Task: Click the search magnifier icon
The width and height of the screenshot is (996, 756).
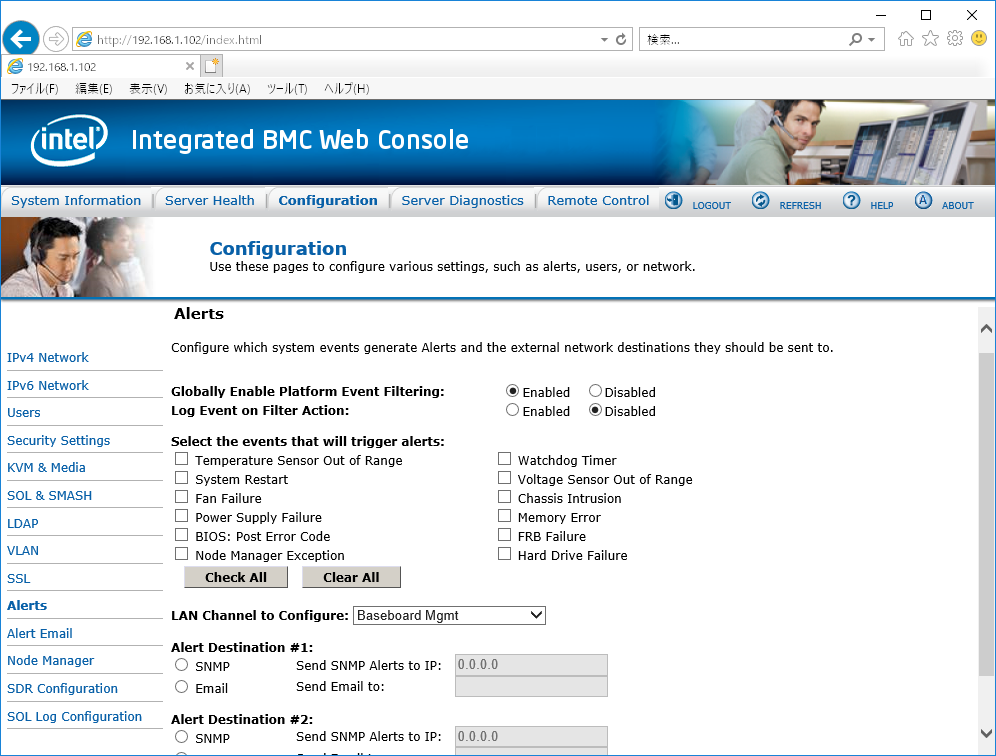Action: (856, 39)
